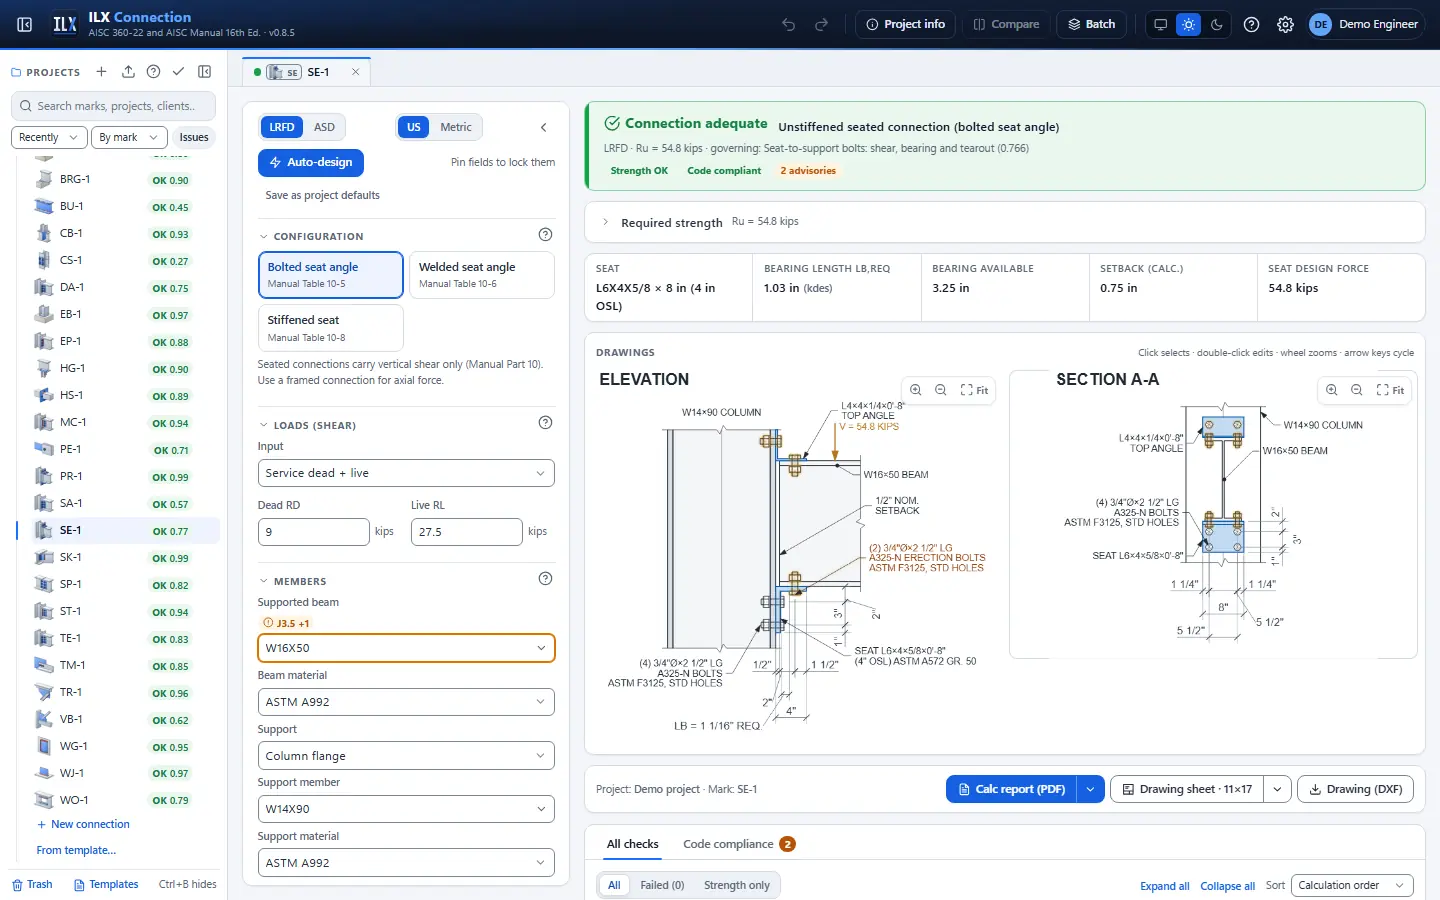Switch units to US

point(413,127)
